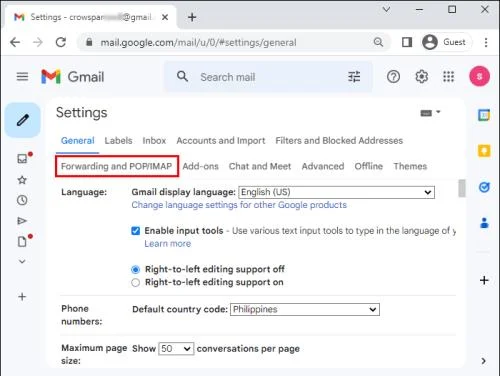Open Google Calendar side panel icon
Image resolution: width=500 pixels, height=376 pixels.
coord(484,115)
